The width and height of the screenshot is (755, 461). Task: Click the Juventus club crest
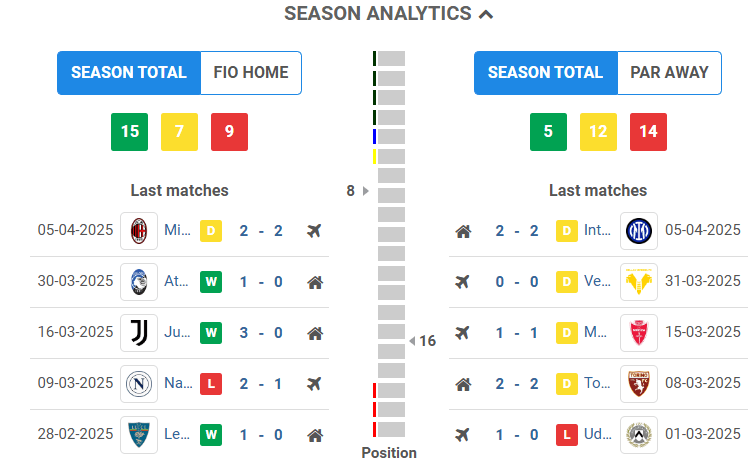point(138,332)
